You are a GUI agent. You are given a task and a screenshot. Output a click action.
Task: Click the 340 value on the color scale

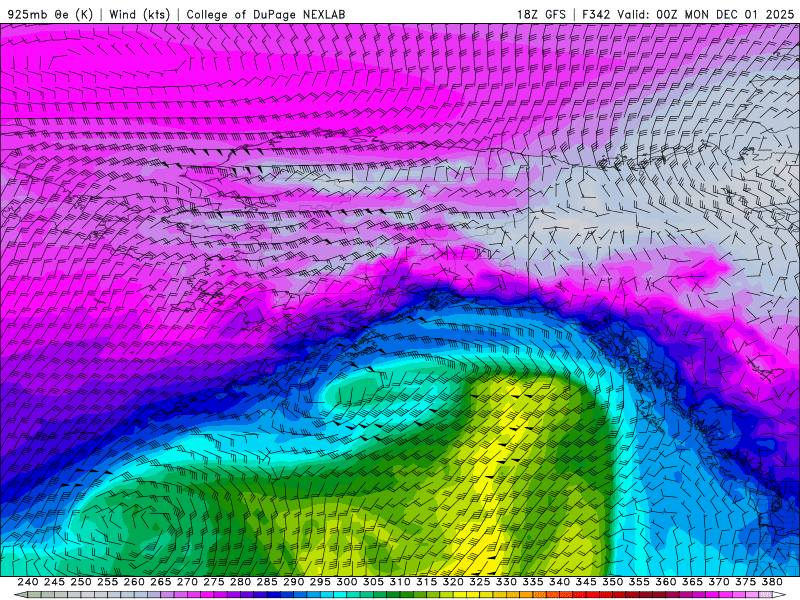pyautogui.click(x=559, y=582)
